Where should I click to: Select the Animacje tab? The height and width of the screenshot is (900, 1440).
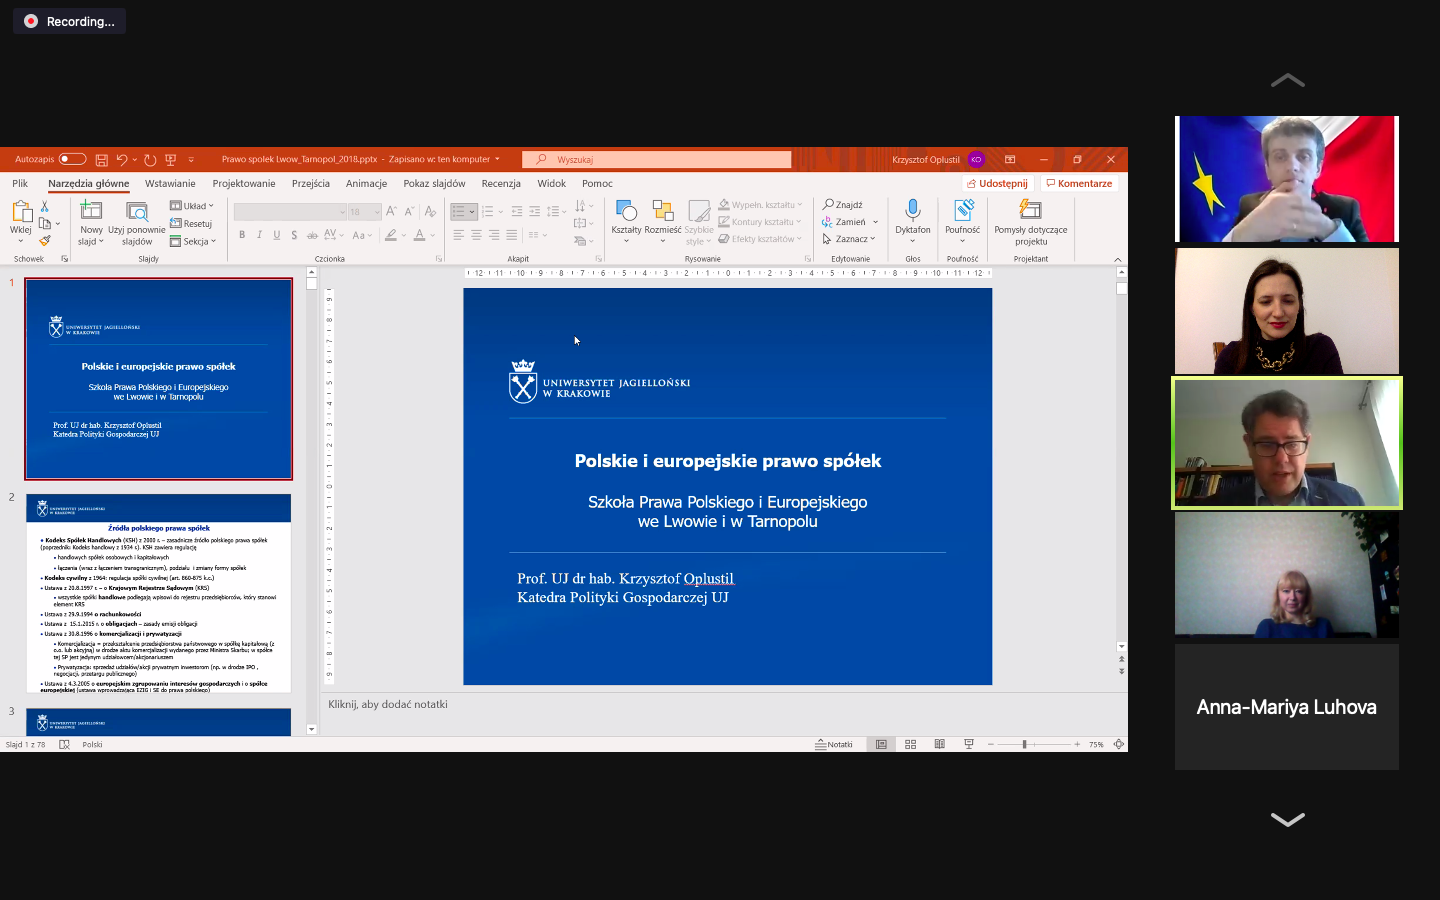click(366, 184)
